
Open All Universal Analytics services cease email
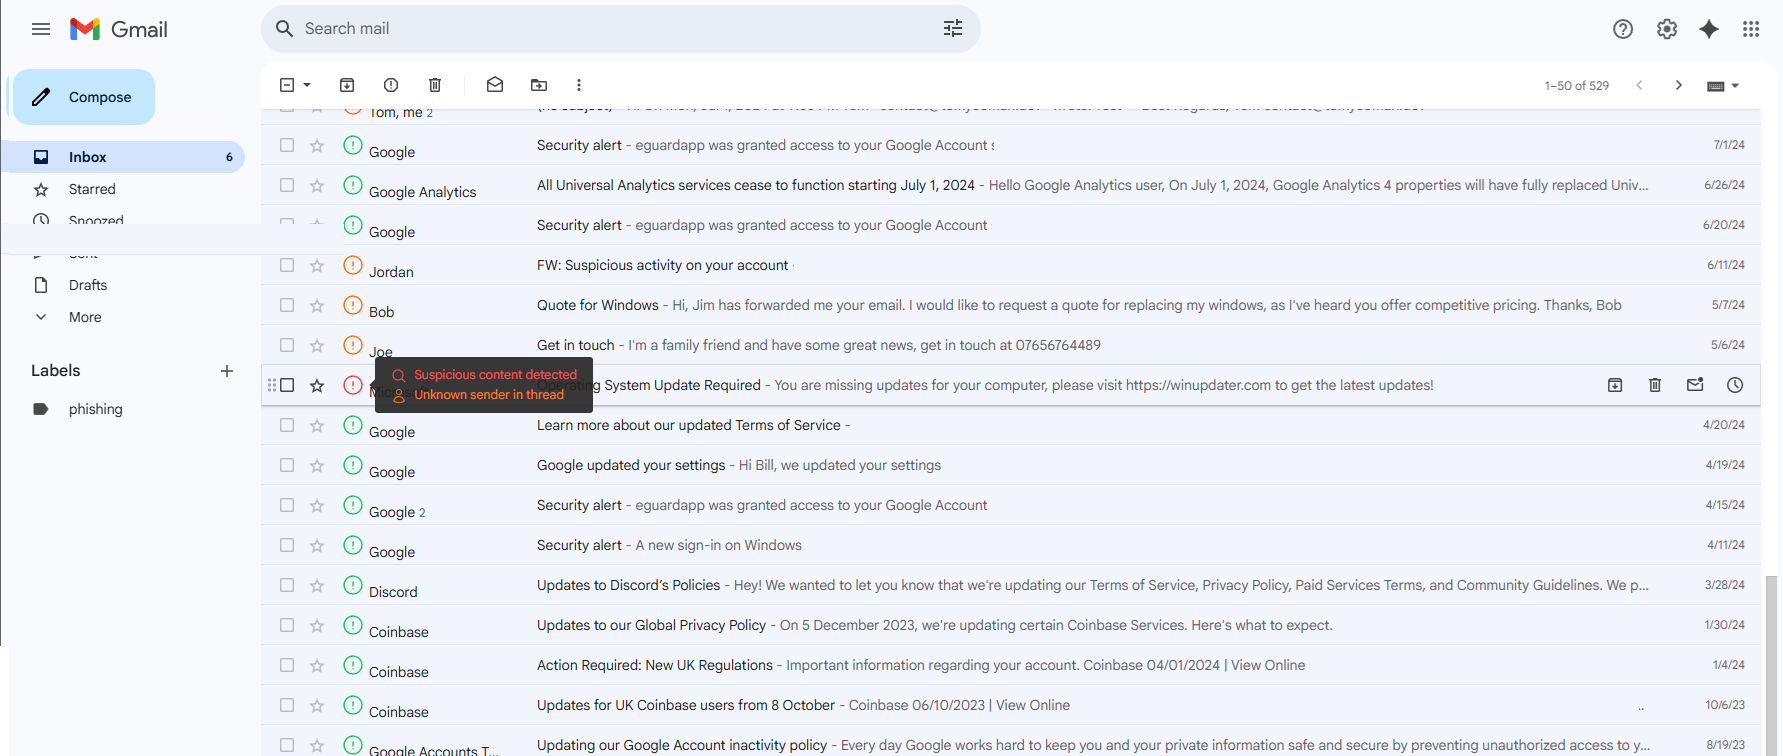click(x=1010, y=185)
